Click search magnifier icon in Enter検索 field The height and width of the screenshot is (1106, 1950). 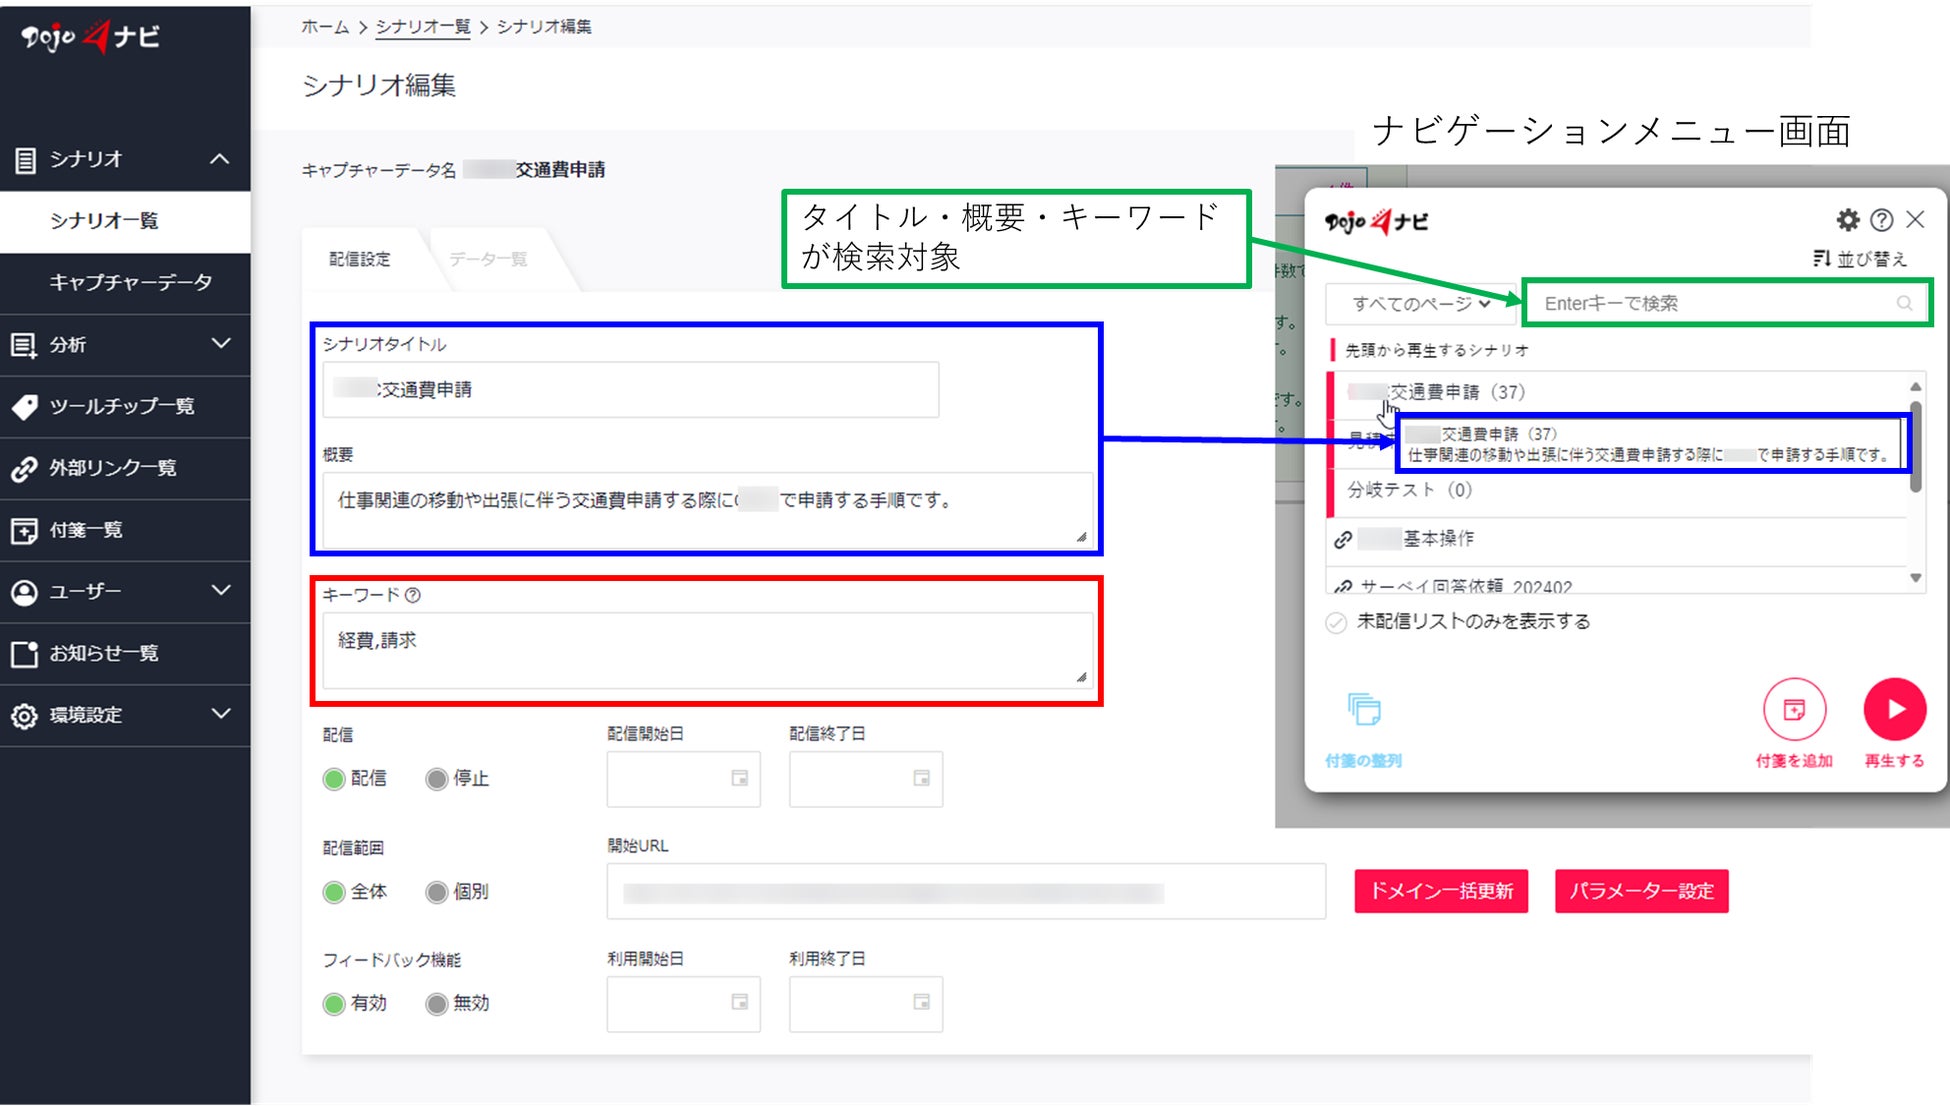click(1904, 303)
